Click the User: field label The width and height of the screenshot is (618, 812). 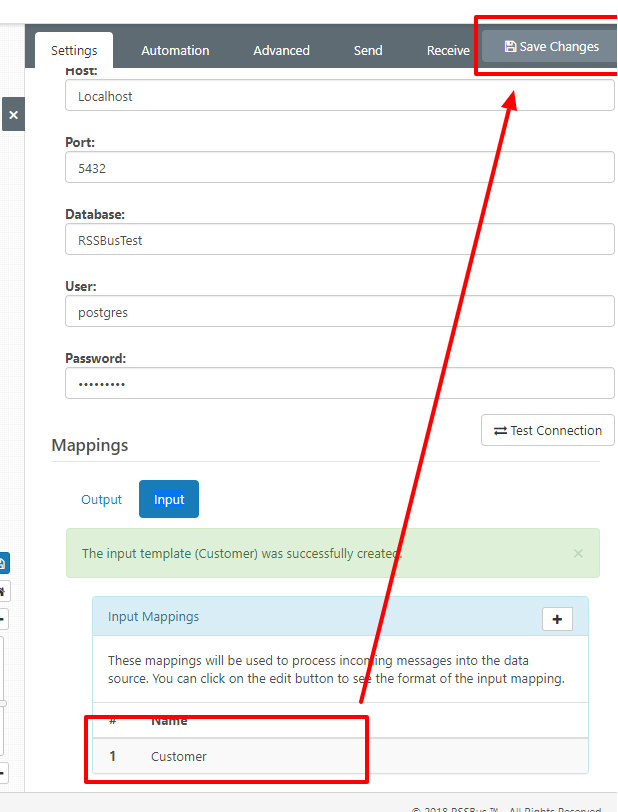(81, 286)
